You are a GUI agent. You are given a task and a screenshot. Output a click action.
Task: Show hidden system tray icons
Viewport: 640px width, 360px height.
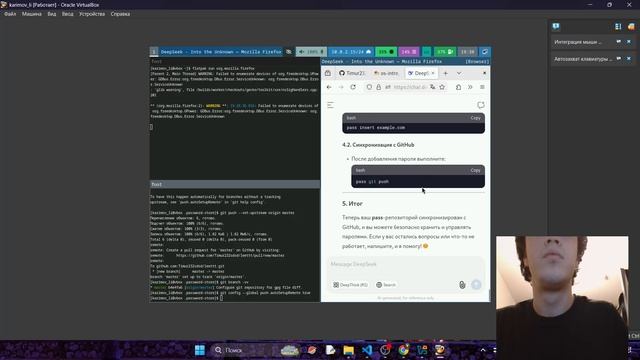pos(483,350)
